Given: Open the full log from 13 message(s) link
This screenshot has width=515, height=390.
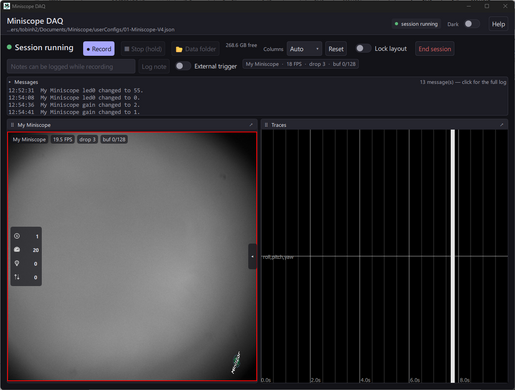Looking at the screenshot, I should click(463, 82).
